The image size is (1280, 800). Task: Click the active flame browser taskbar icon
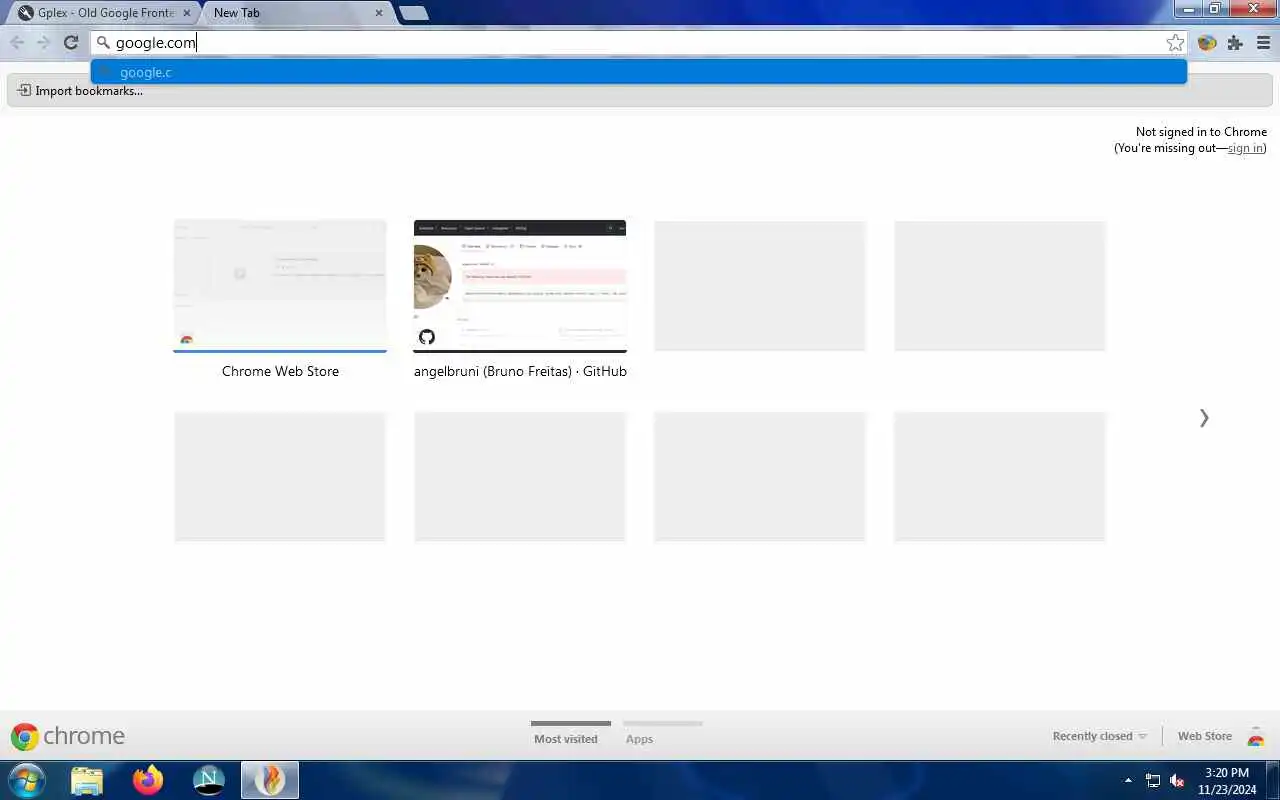270,780
